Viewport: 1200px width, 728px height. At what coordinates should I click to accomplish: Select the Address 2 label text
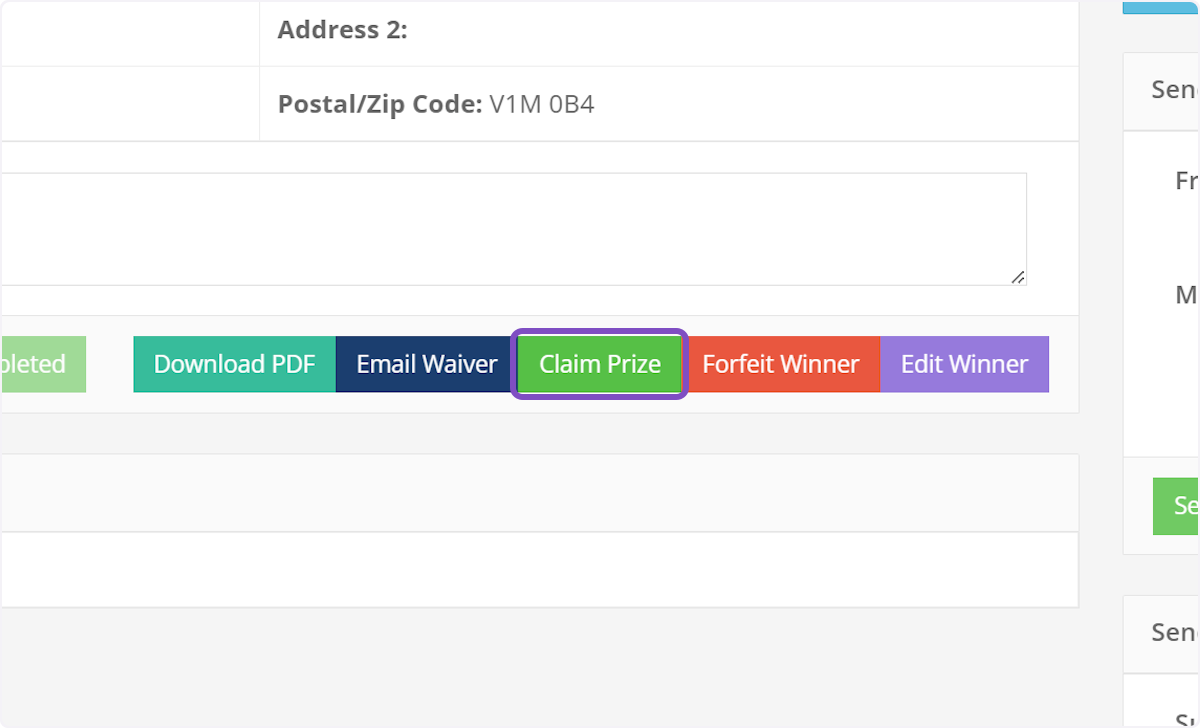tap(342, 30)
